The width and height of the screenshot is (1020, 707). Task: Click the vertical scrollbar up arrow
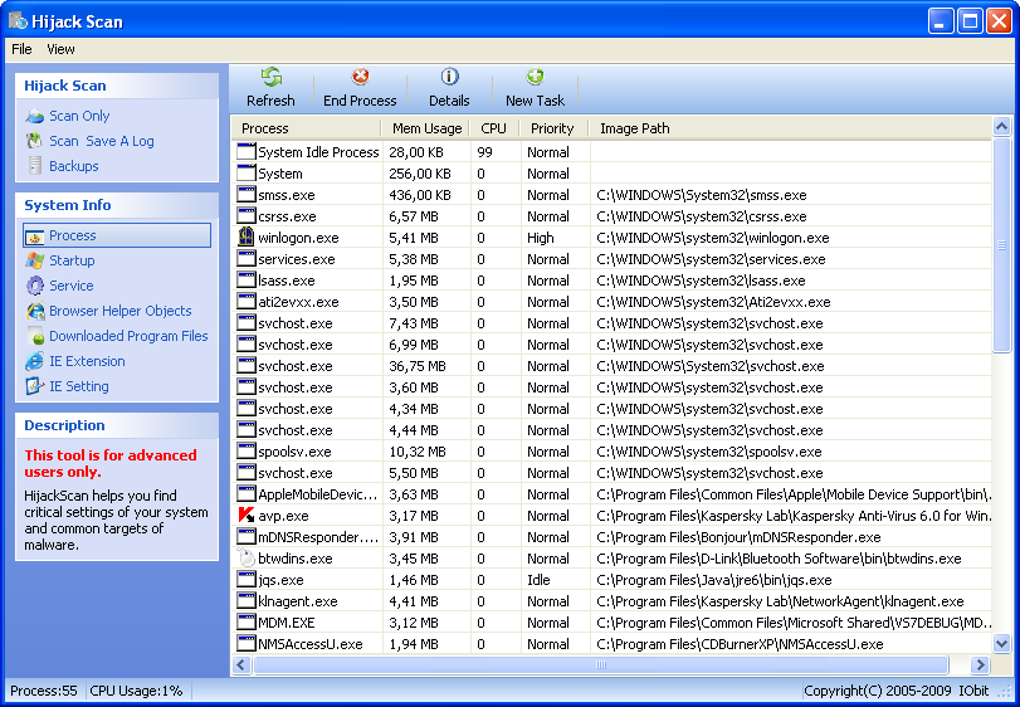[x=1002, y=127]
